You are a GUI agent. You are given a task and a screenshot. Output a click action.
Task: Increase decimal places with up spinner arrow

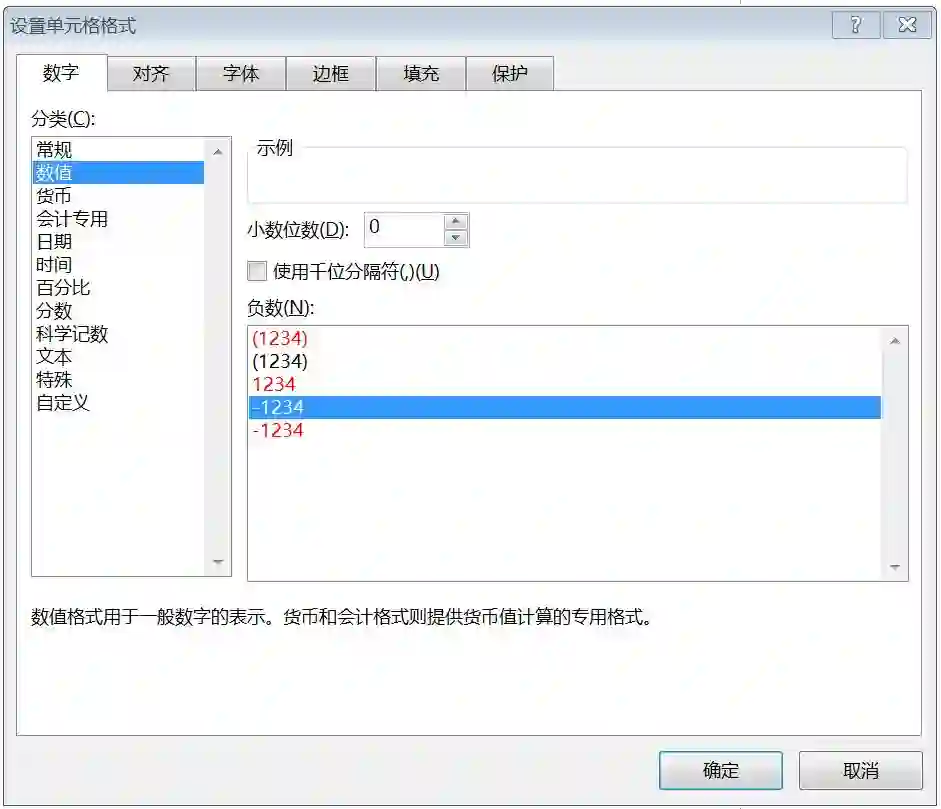click(456, 221)
